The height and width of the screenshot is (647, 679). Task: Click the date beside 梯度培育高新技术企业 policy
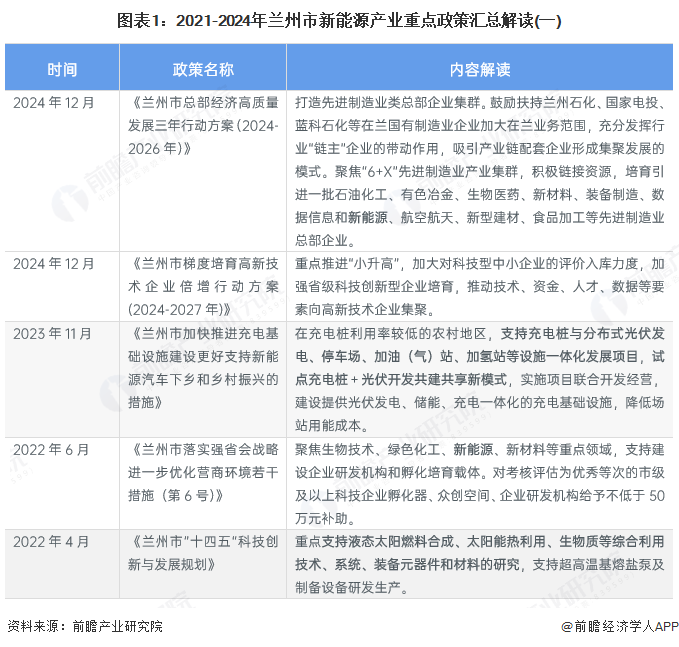(53, 263)
